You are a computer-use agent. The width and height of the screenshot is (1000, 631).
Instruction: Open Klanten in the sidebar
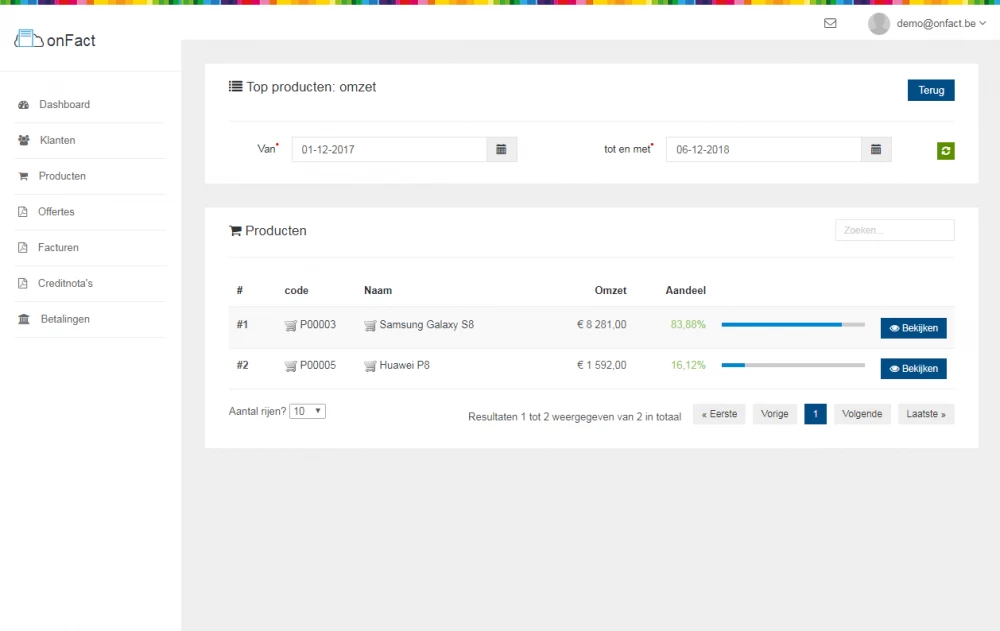[x=57, y=141]
